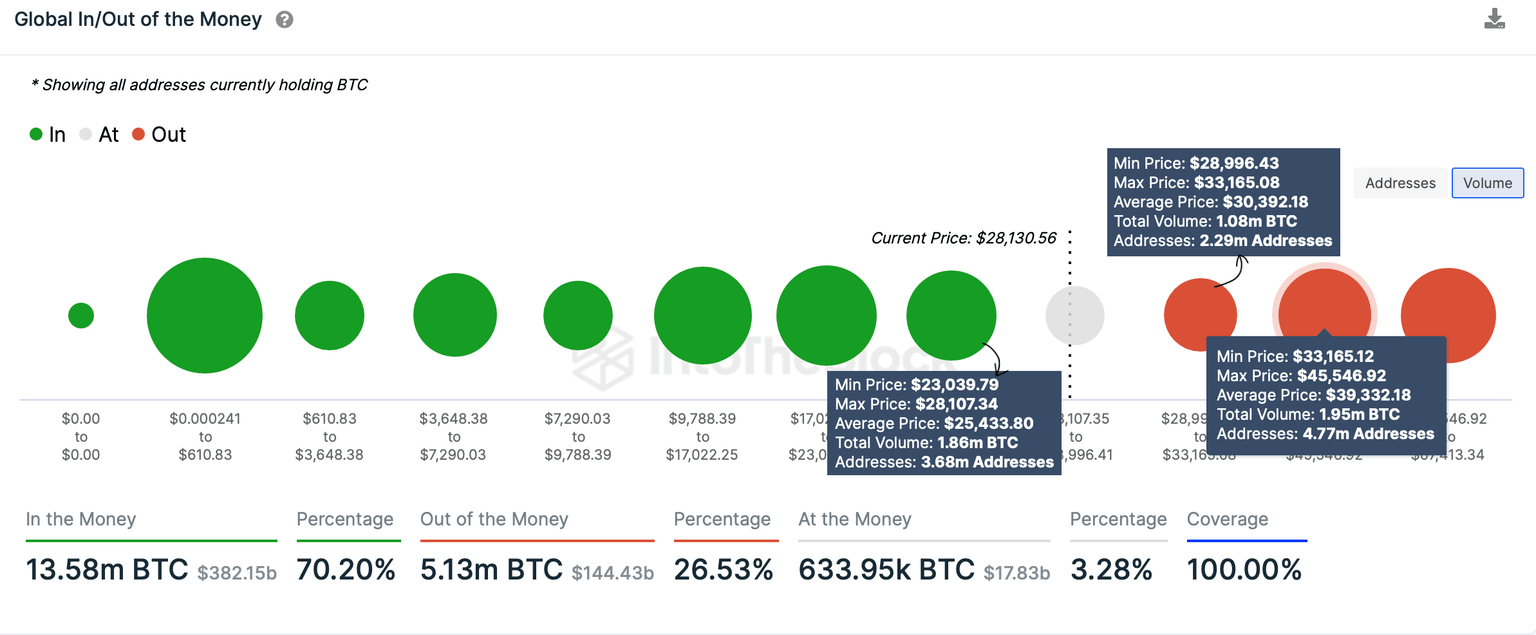
Task: Toggle the In legend series
Action: [x=47, y=135]
